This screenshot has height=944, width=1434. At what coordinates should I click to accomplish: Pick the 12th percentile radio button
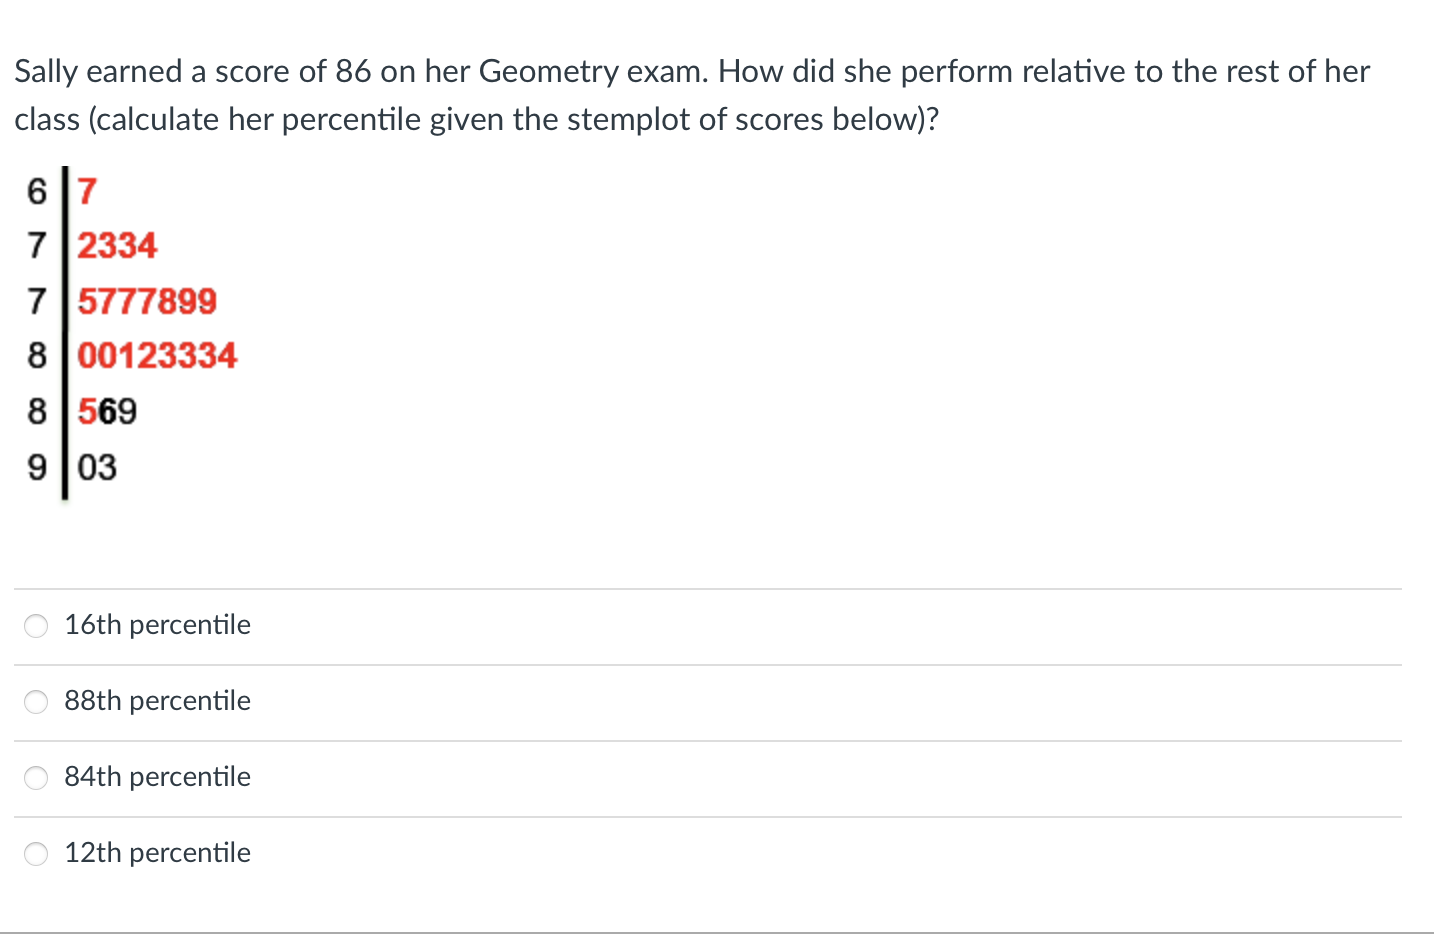[x=36, y=854]
